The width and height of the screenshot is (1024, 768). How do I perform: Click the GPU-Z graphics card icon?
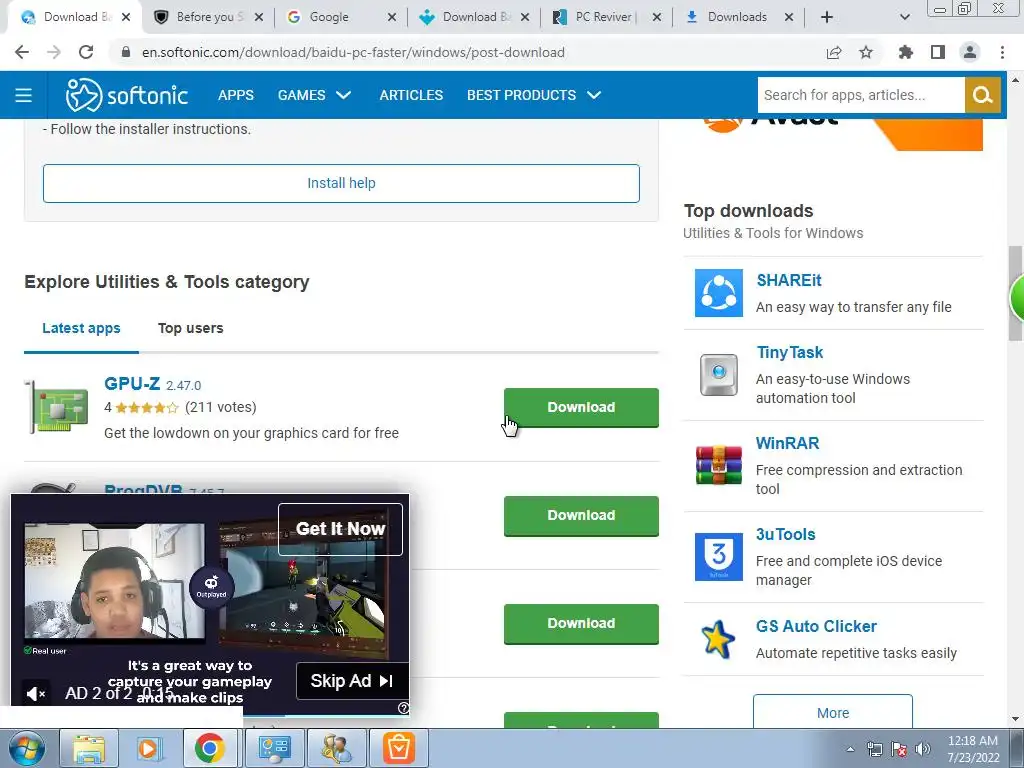tap(57, 407)
